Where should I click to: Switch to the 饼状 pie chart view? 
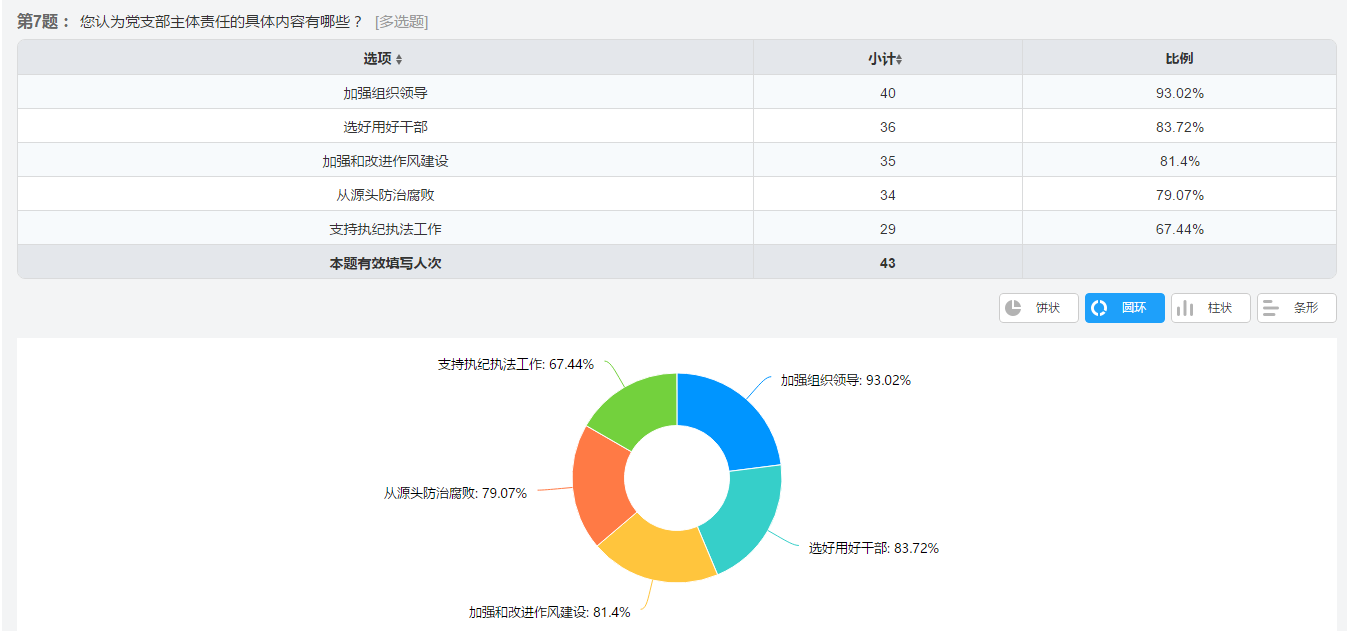click(x=1038, y=308)
